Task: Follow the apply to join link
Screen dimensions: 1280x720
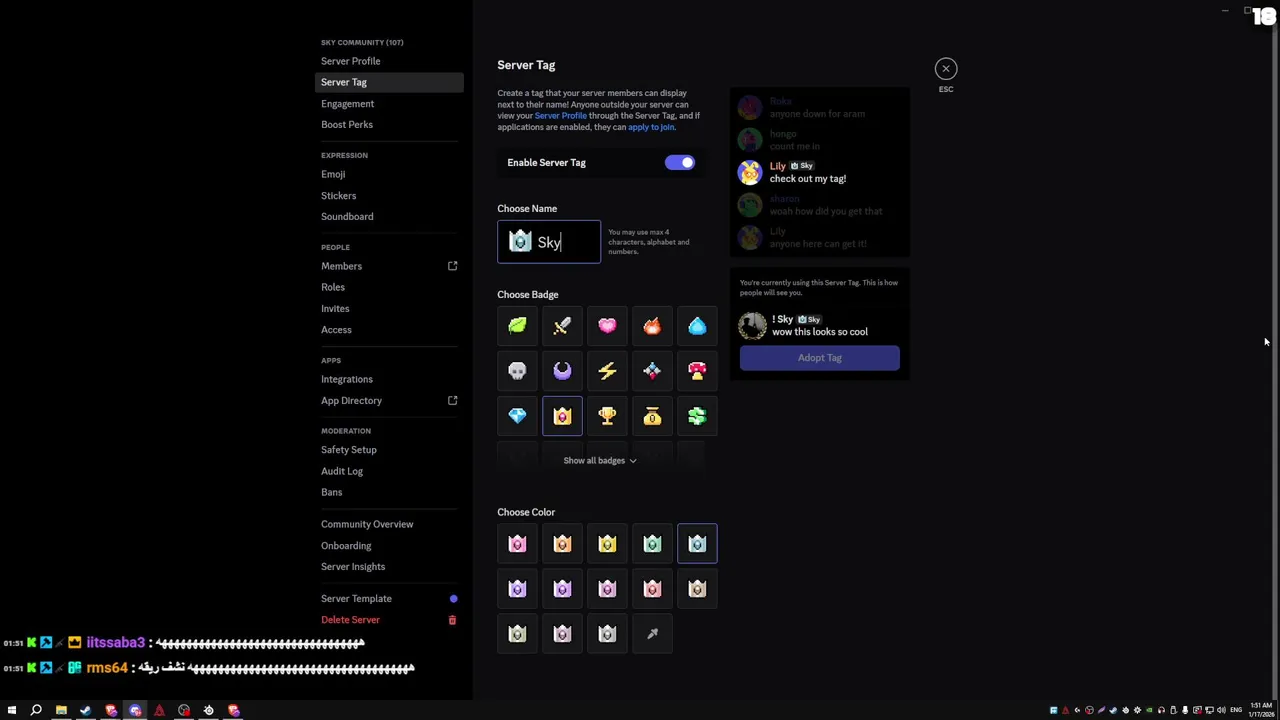Action: 651,127
